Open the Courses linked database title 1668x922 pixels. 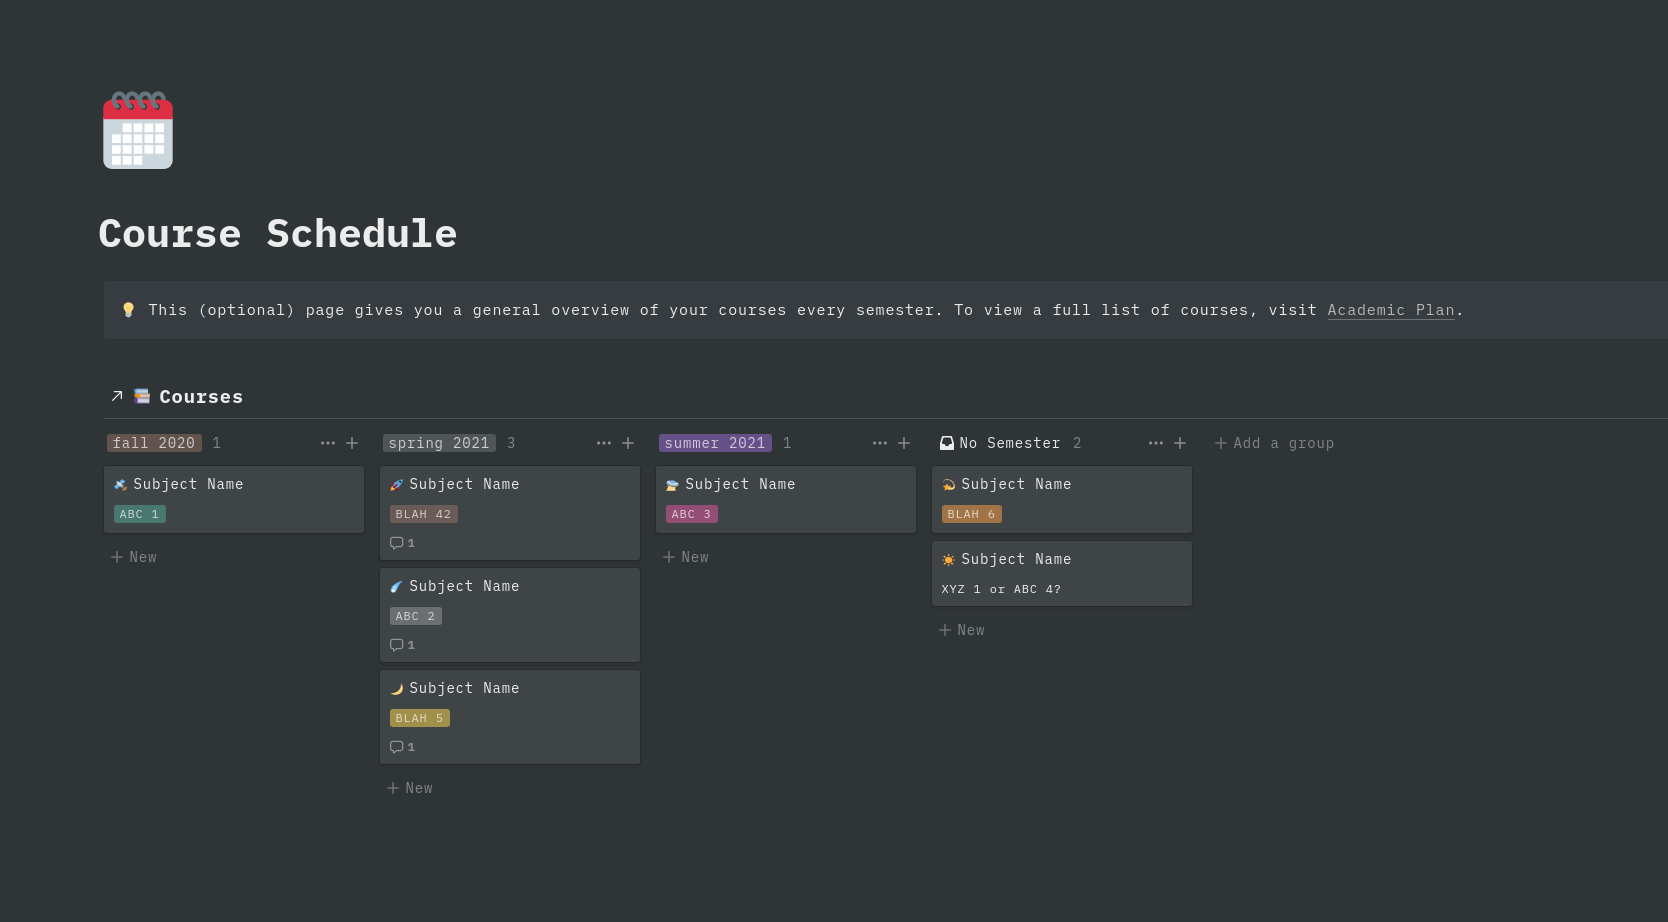201,397
